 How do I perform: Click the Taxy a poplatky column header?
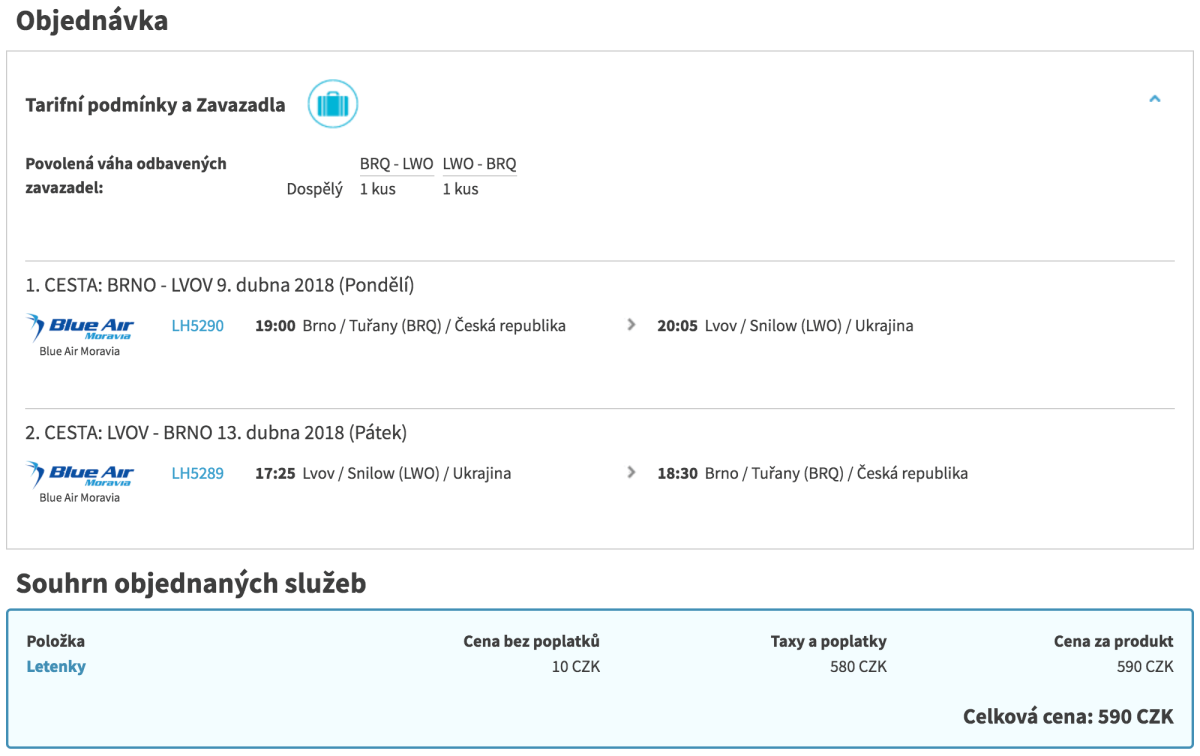[x=828, y=642]
